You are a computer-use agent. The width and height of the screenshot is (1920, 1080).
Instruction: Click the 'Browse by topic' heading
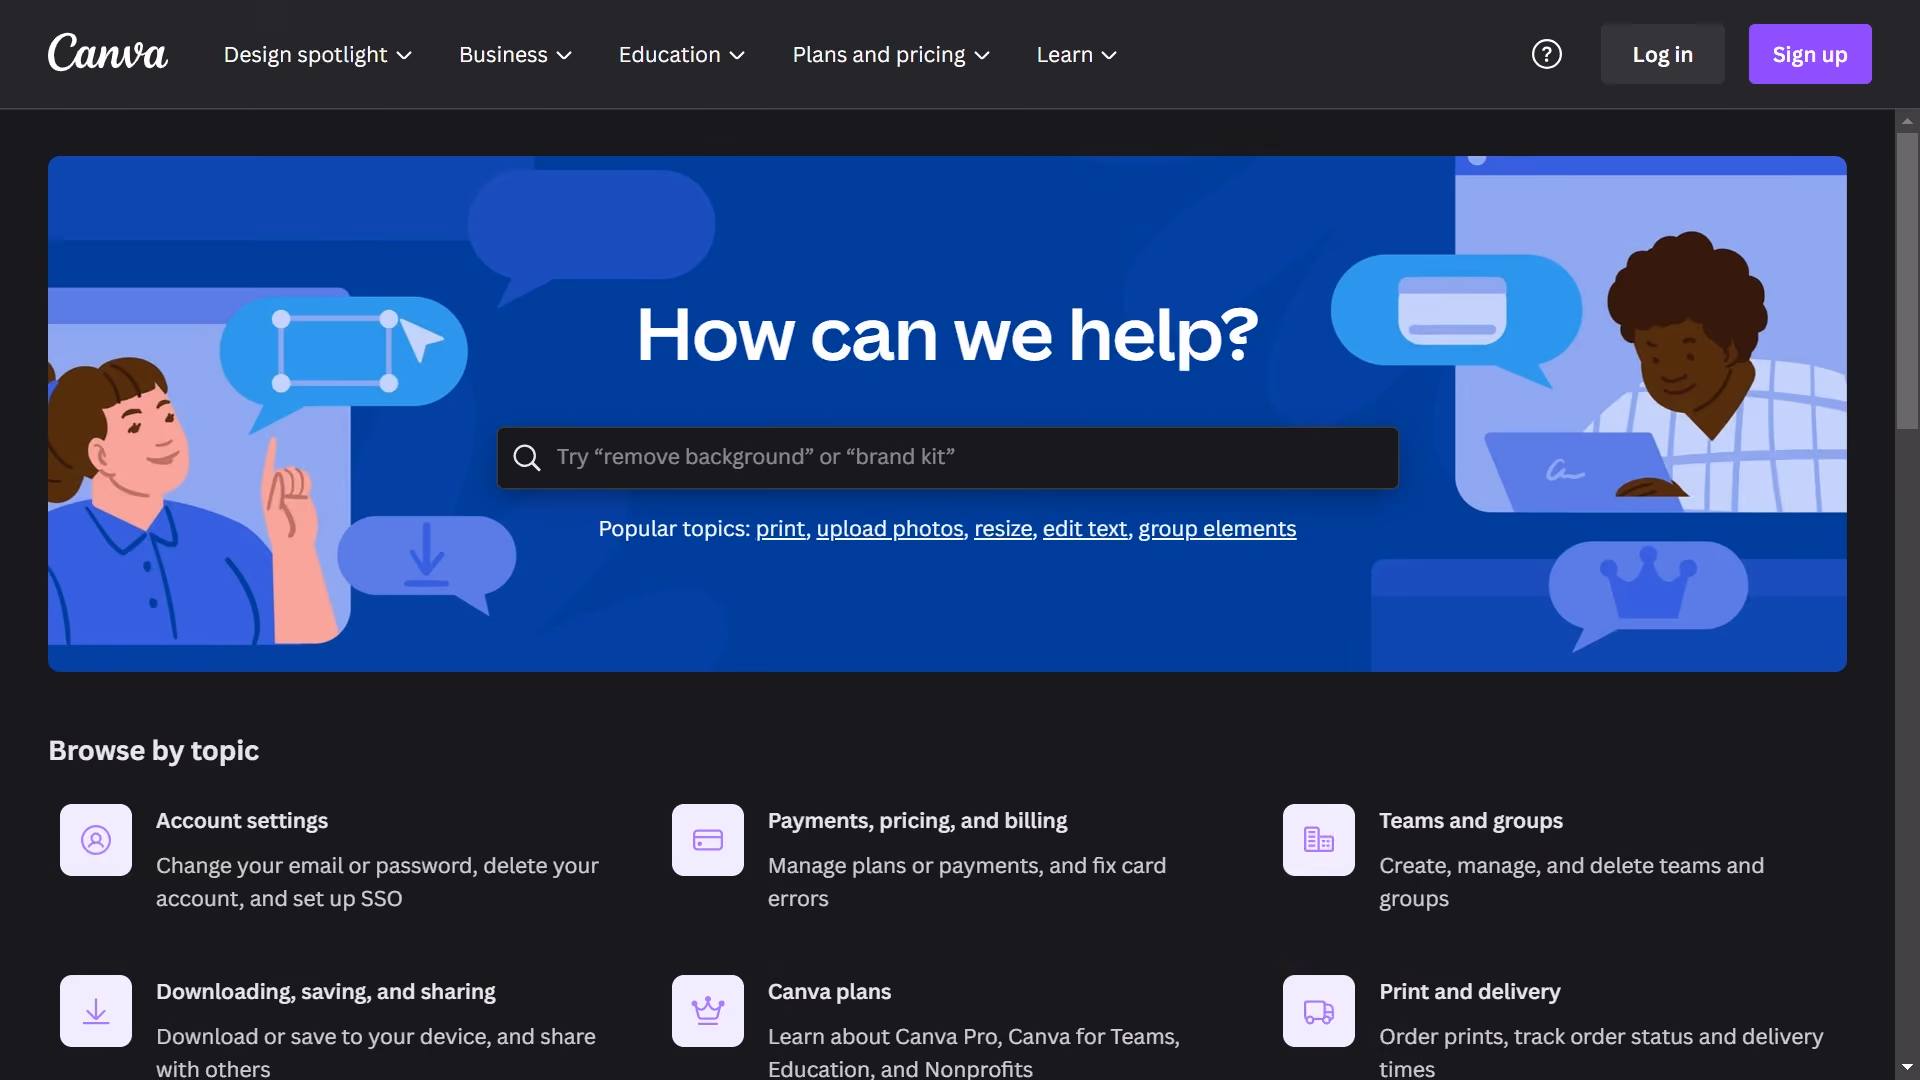[x=154, y=751]
